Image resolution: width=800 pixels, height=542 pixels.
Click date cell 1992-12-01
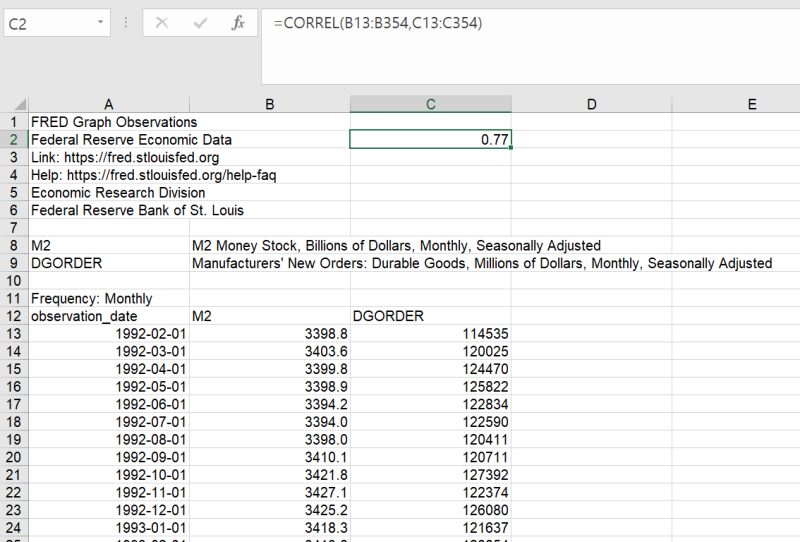tap(109, 510)
